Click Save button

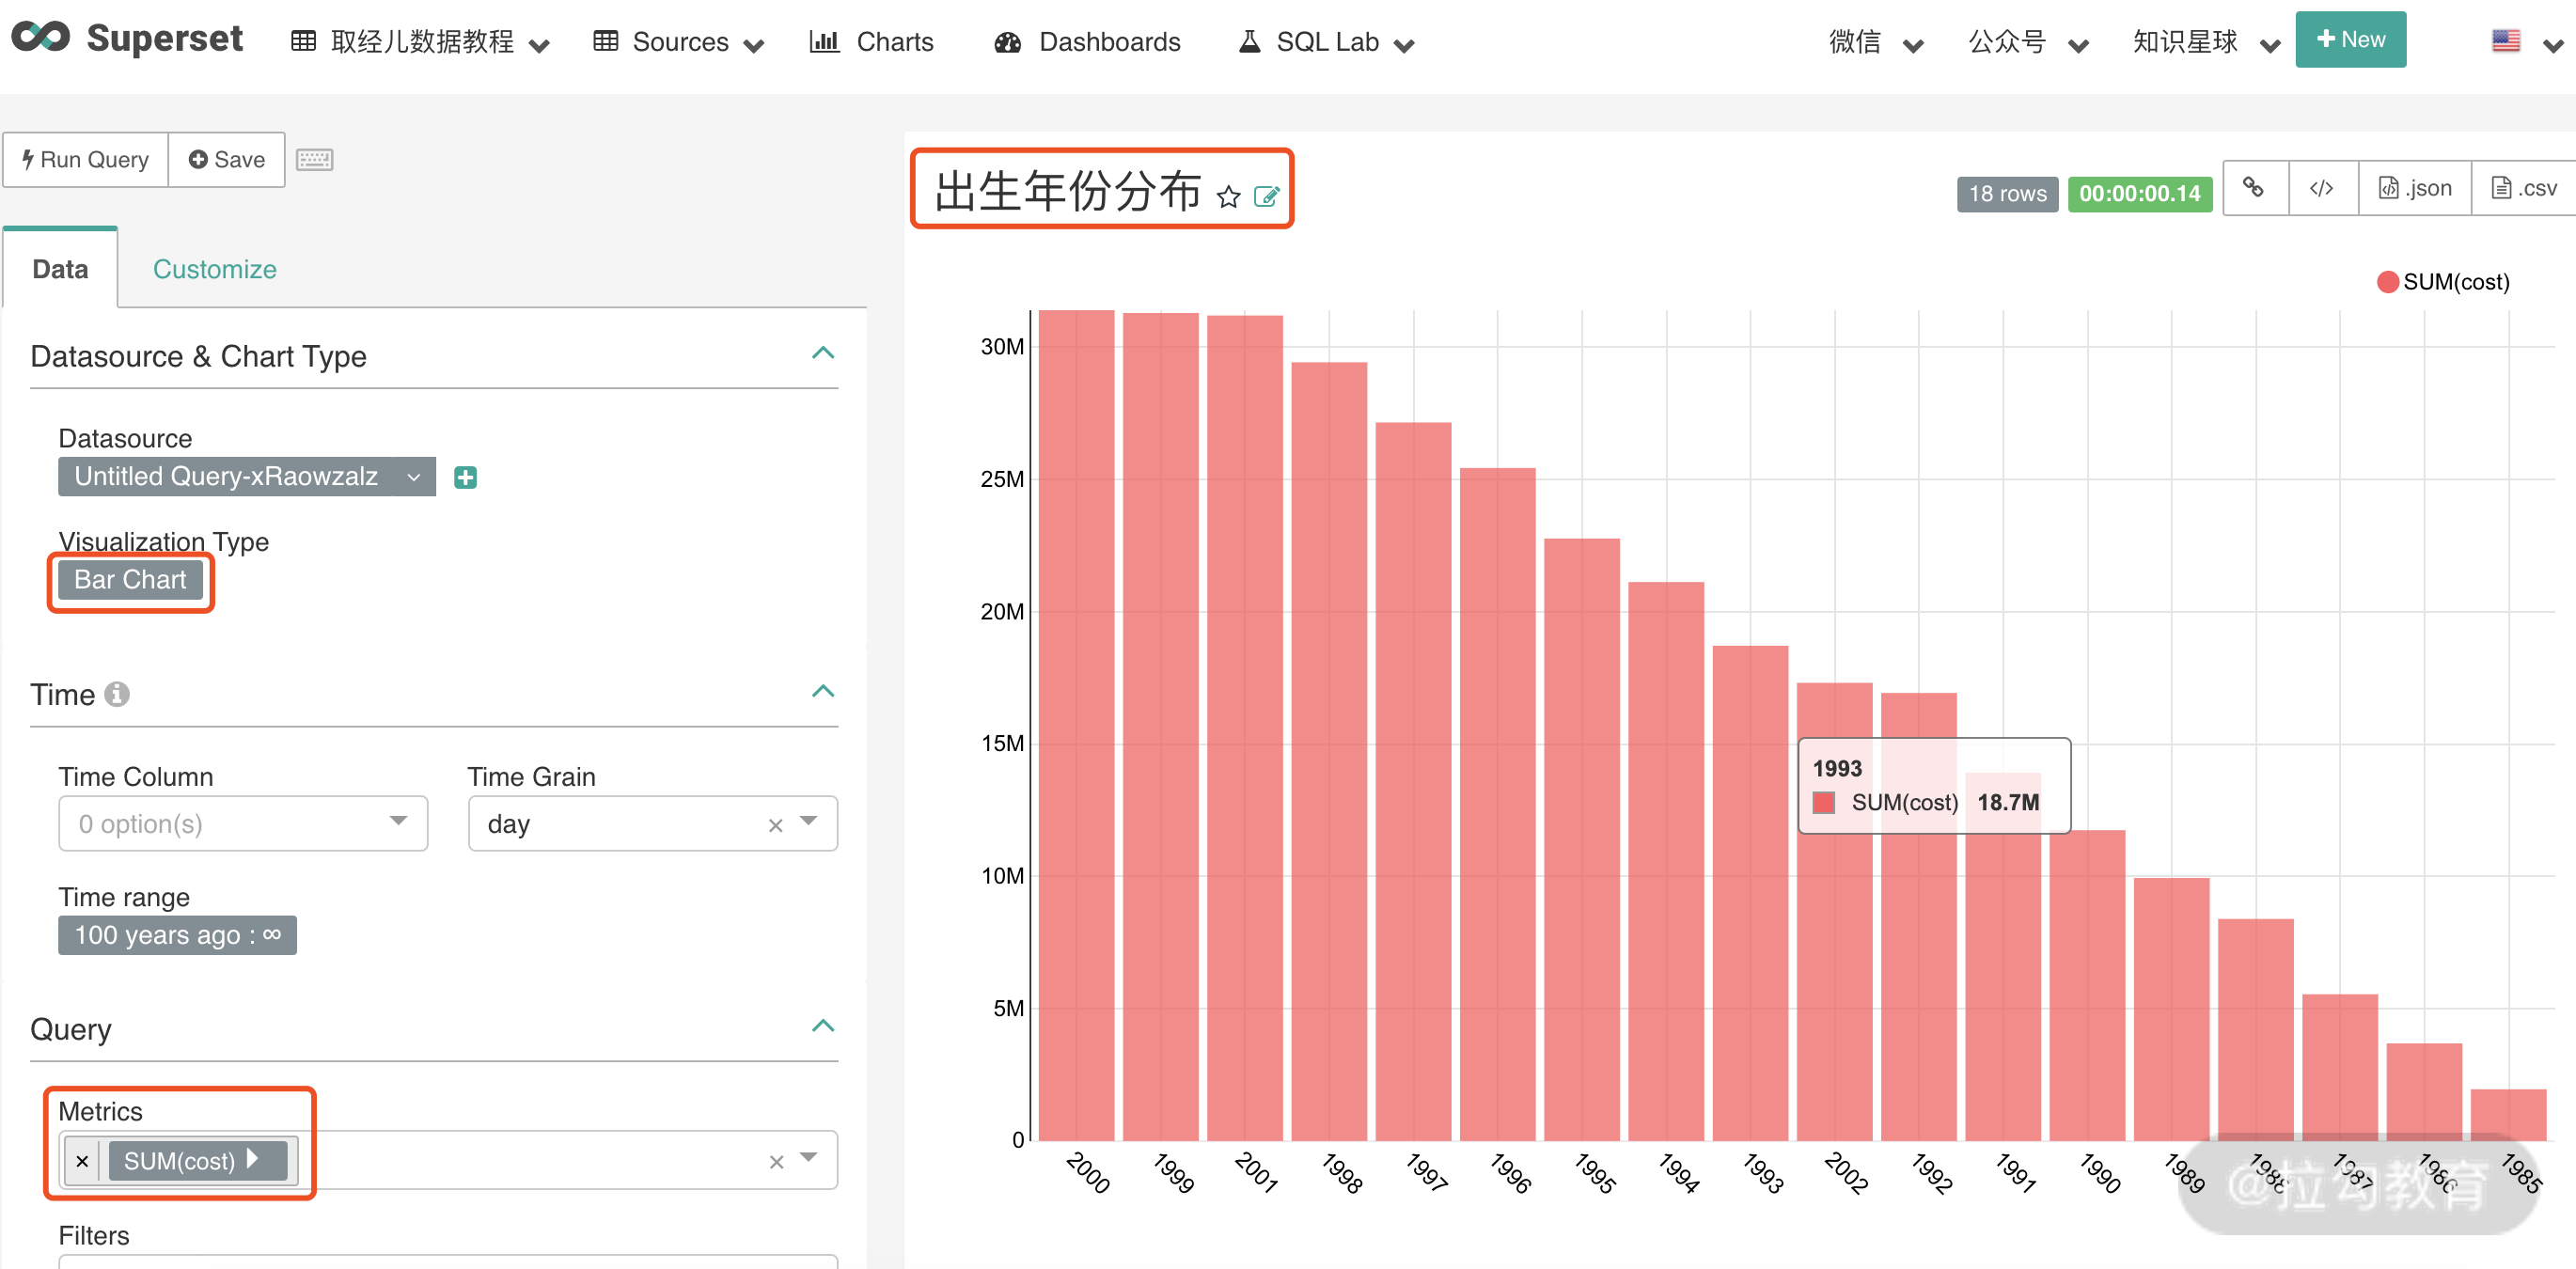pos(227,159)
